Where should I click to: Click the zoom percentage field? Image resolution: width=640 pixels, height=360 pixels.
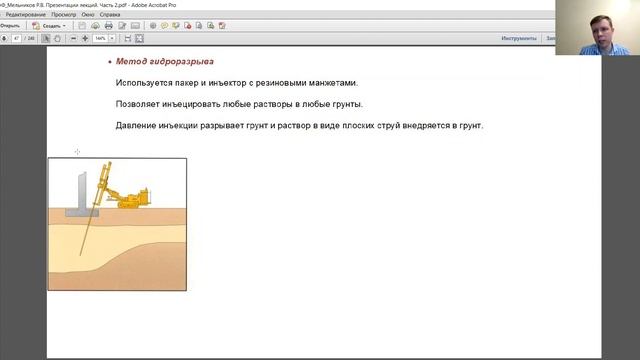(x=100, y=38)
